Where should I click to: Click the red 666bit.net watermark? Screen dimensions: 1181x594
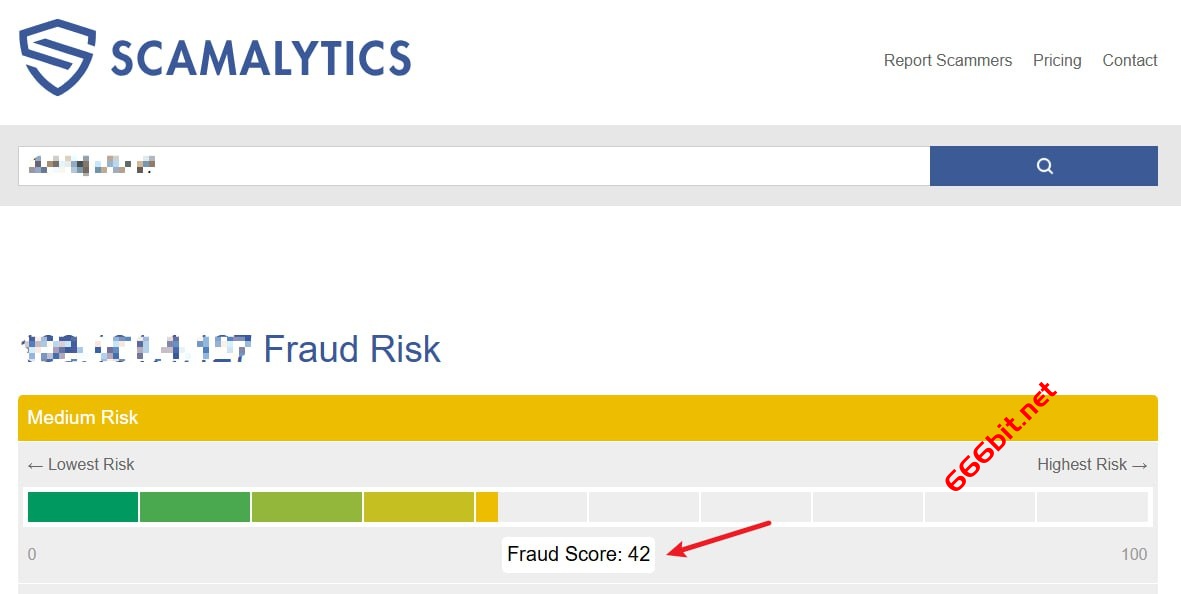pos(1000,436)
